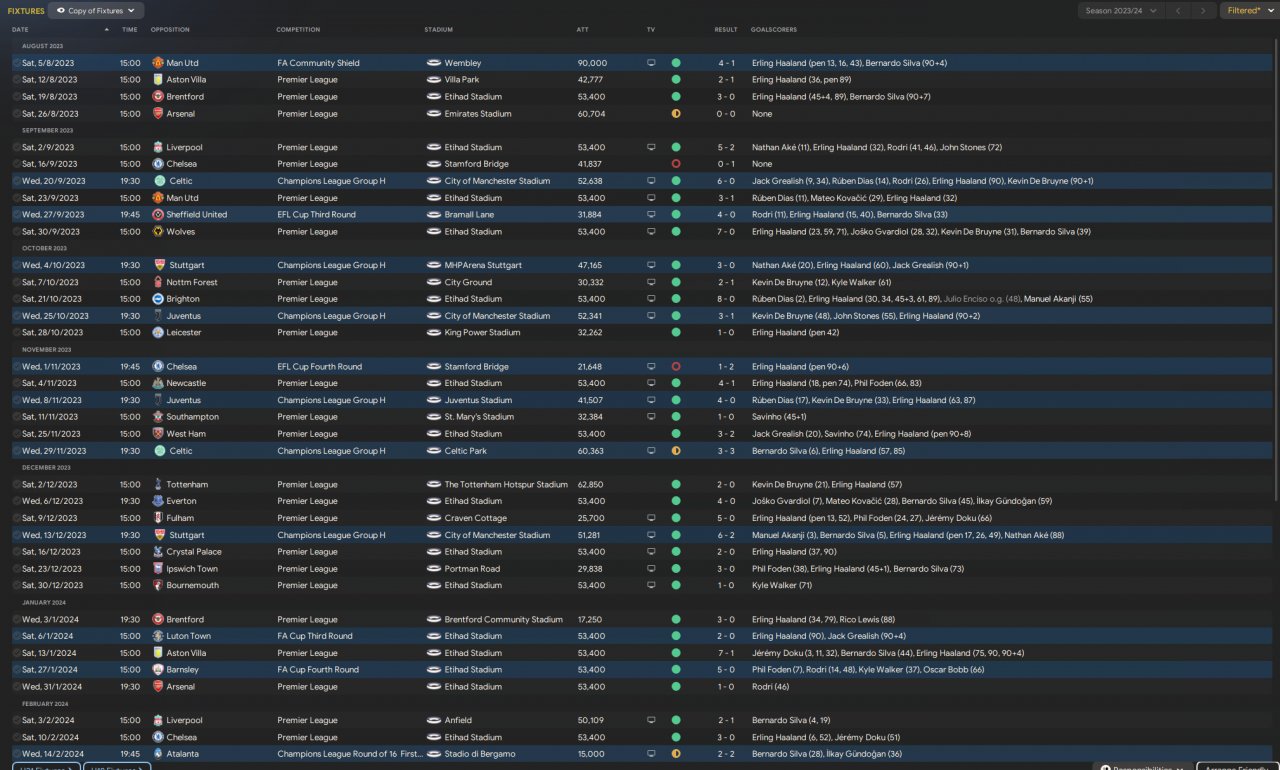Click the green win indicator on Wolves row
Image resolution: width=1280 pixels, height=770 pixels.
(x=676, y=232)
